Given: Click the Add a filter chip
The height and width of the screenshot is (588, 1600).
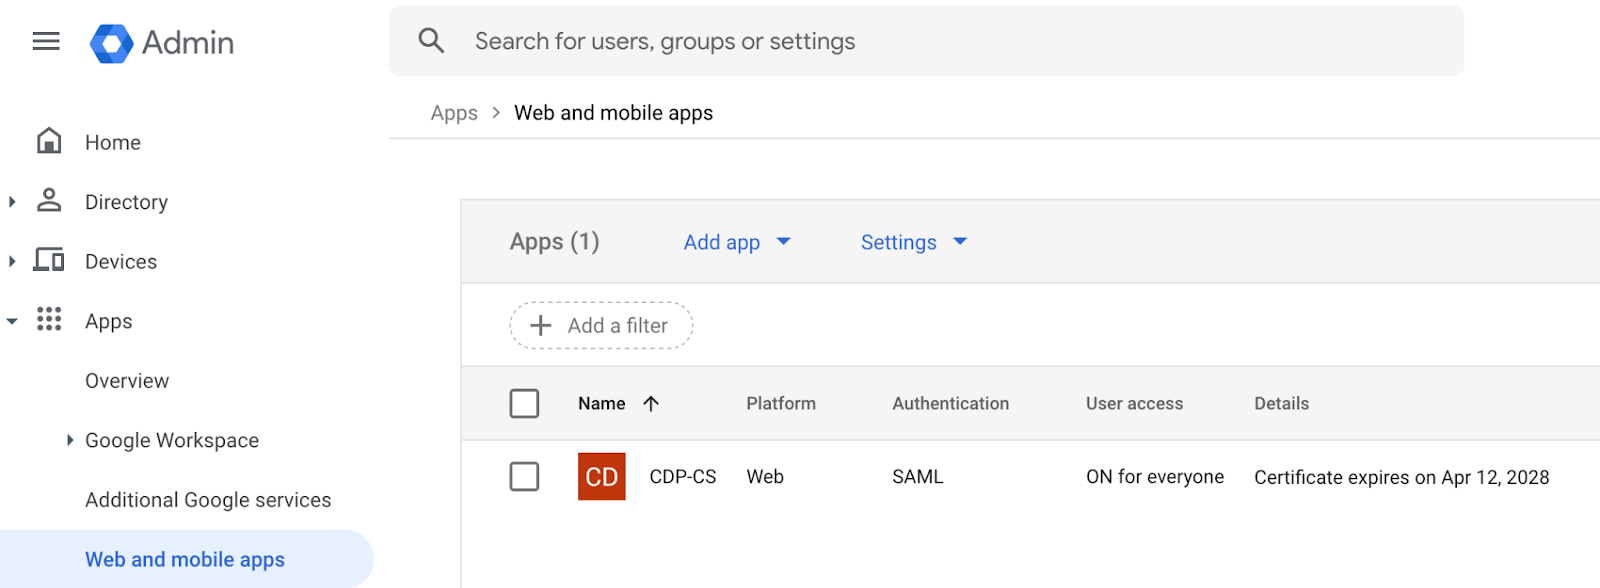Looking at the screenshot, I should (601, 325).
